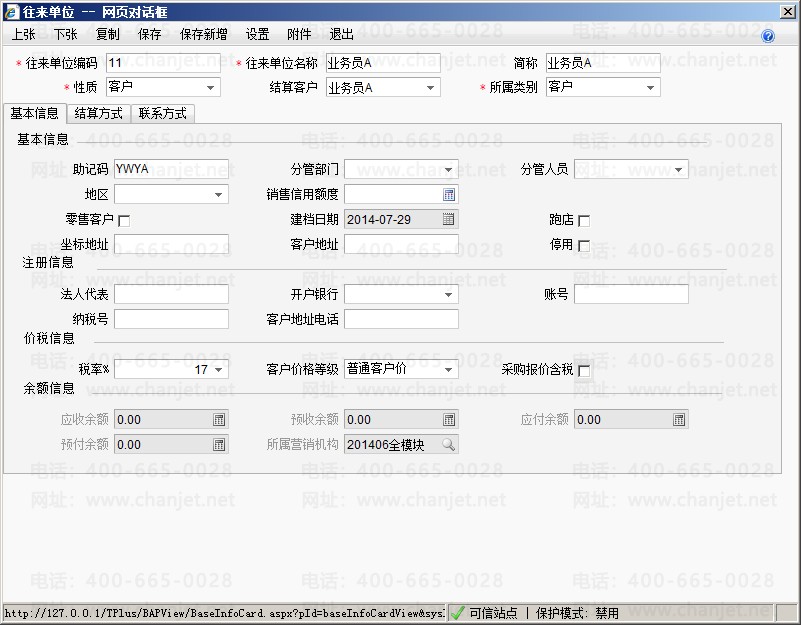Open calendar icon for 建档日期

[449, 220]
